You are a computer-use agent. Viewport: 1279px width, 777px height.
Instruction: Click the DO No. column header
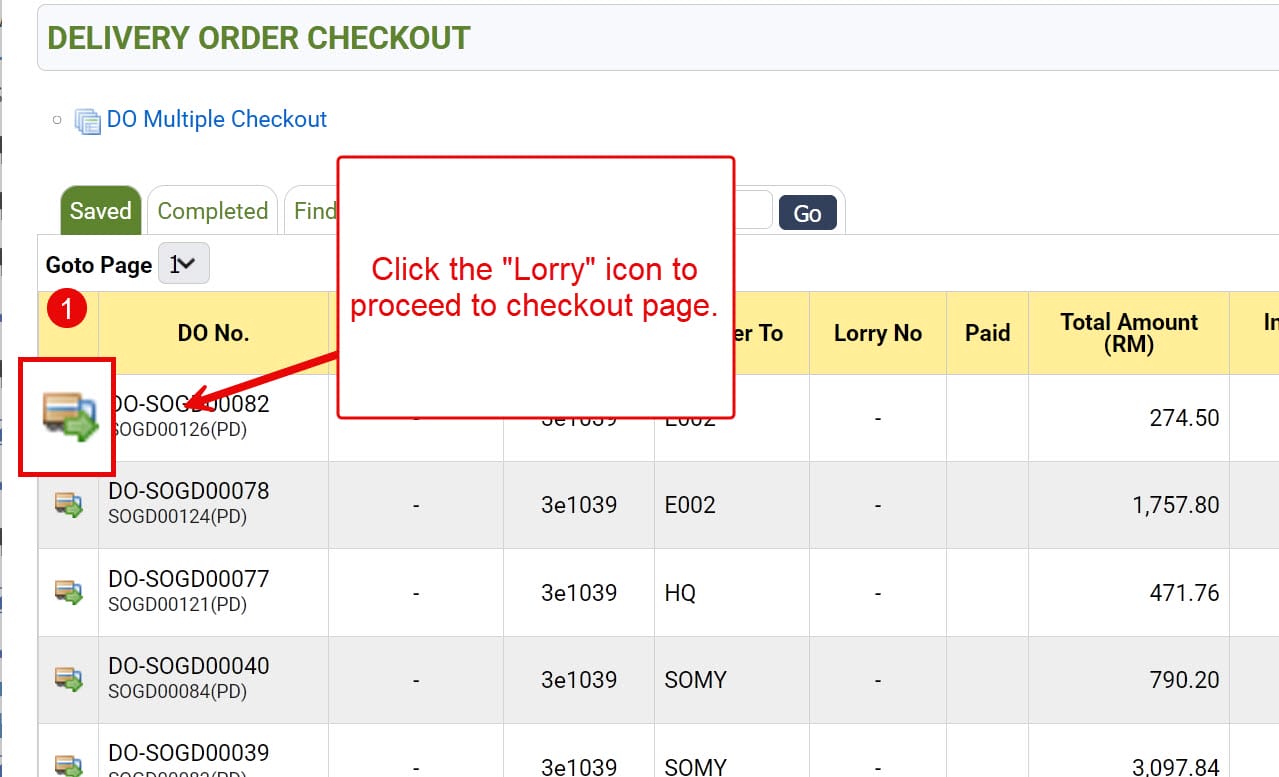(213, 333)
